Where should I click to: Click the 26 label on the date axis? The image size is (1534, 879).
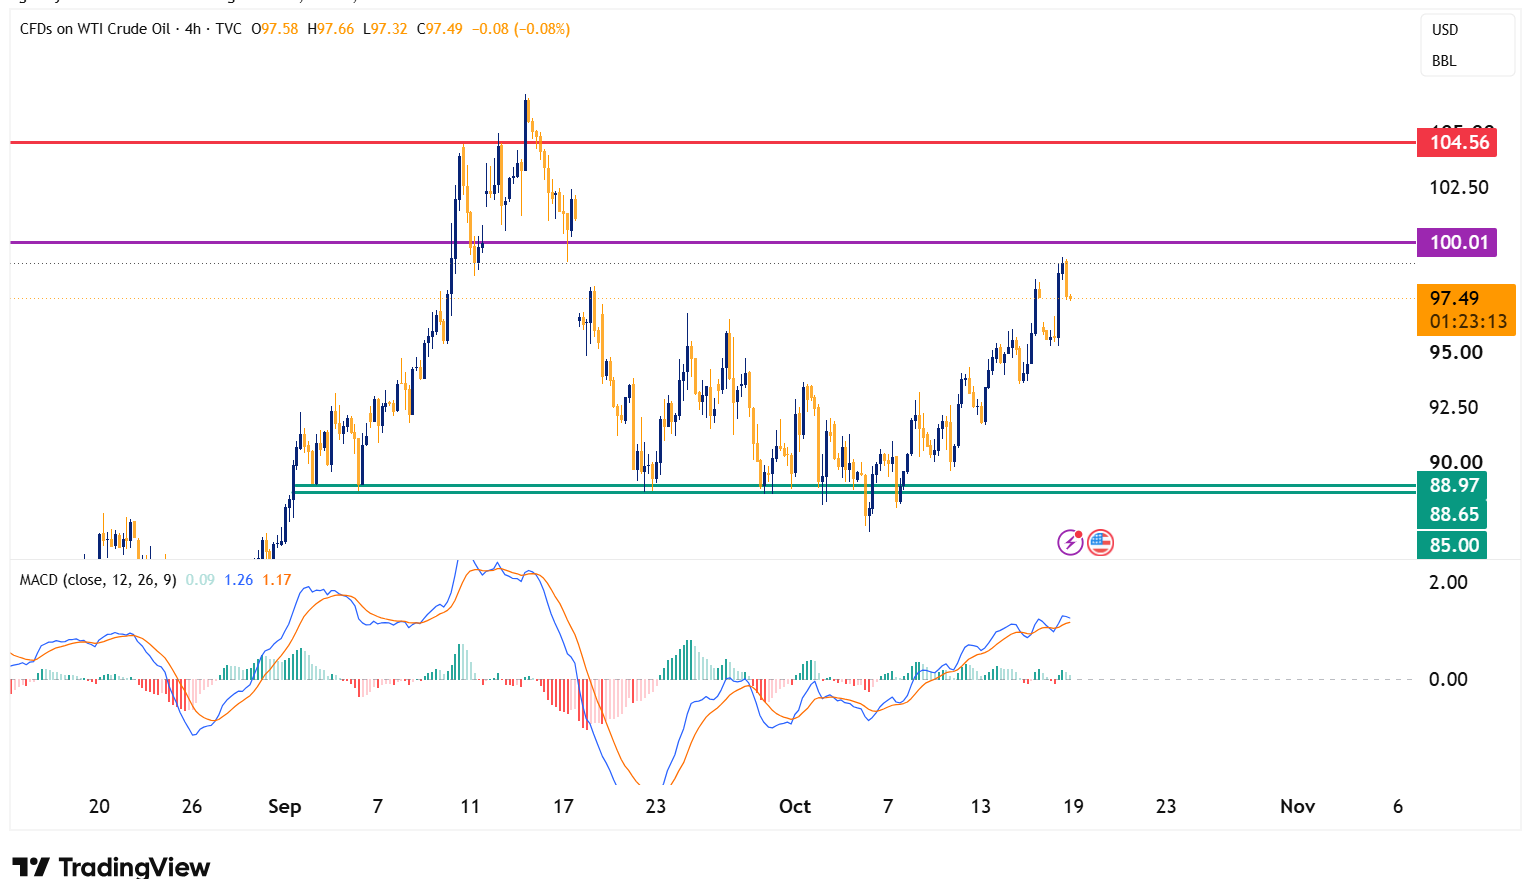[x=192, y=806]
